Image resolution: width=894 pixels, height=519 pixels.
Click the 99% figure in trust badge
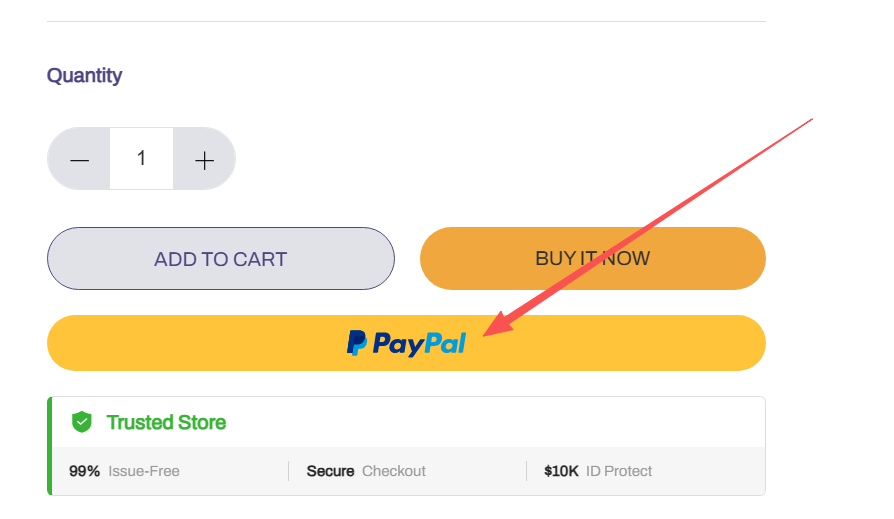(x=84, y=471)
